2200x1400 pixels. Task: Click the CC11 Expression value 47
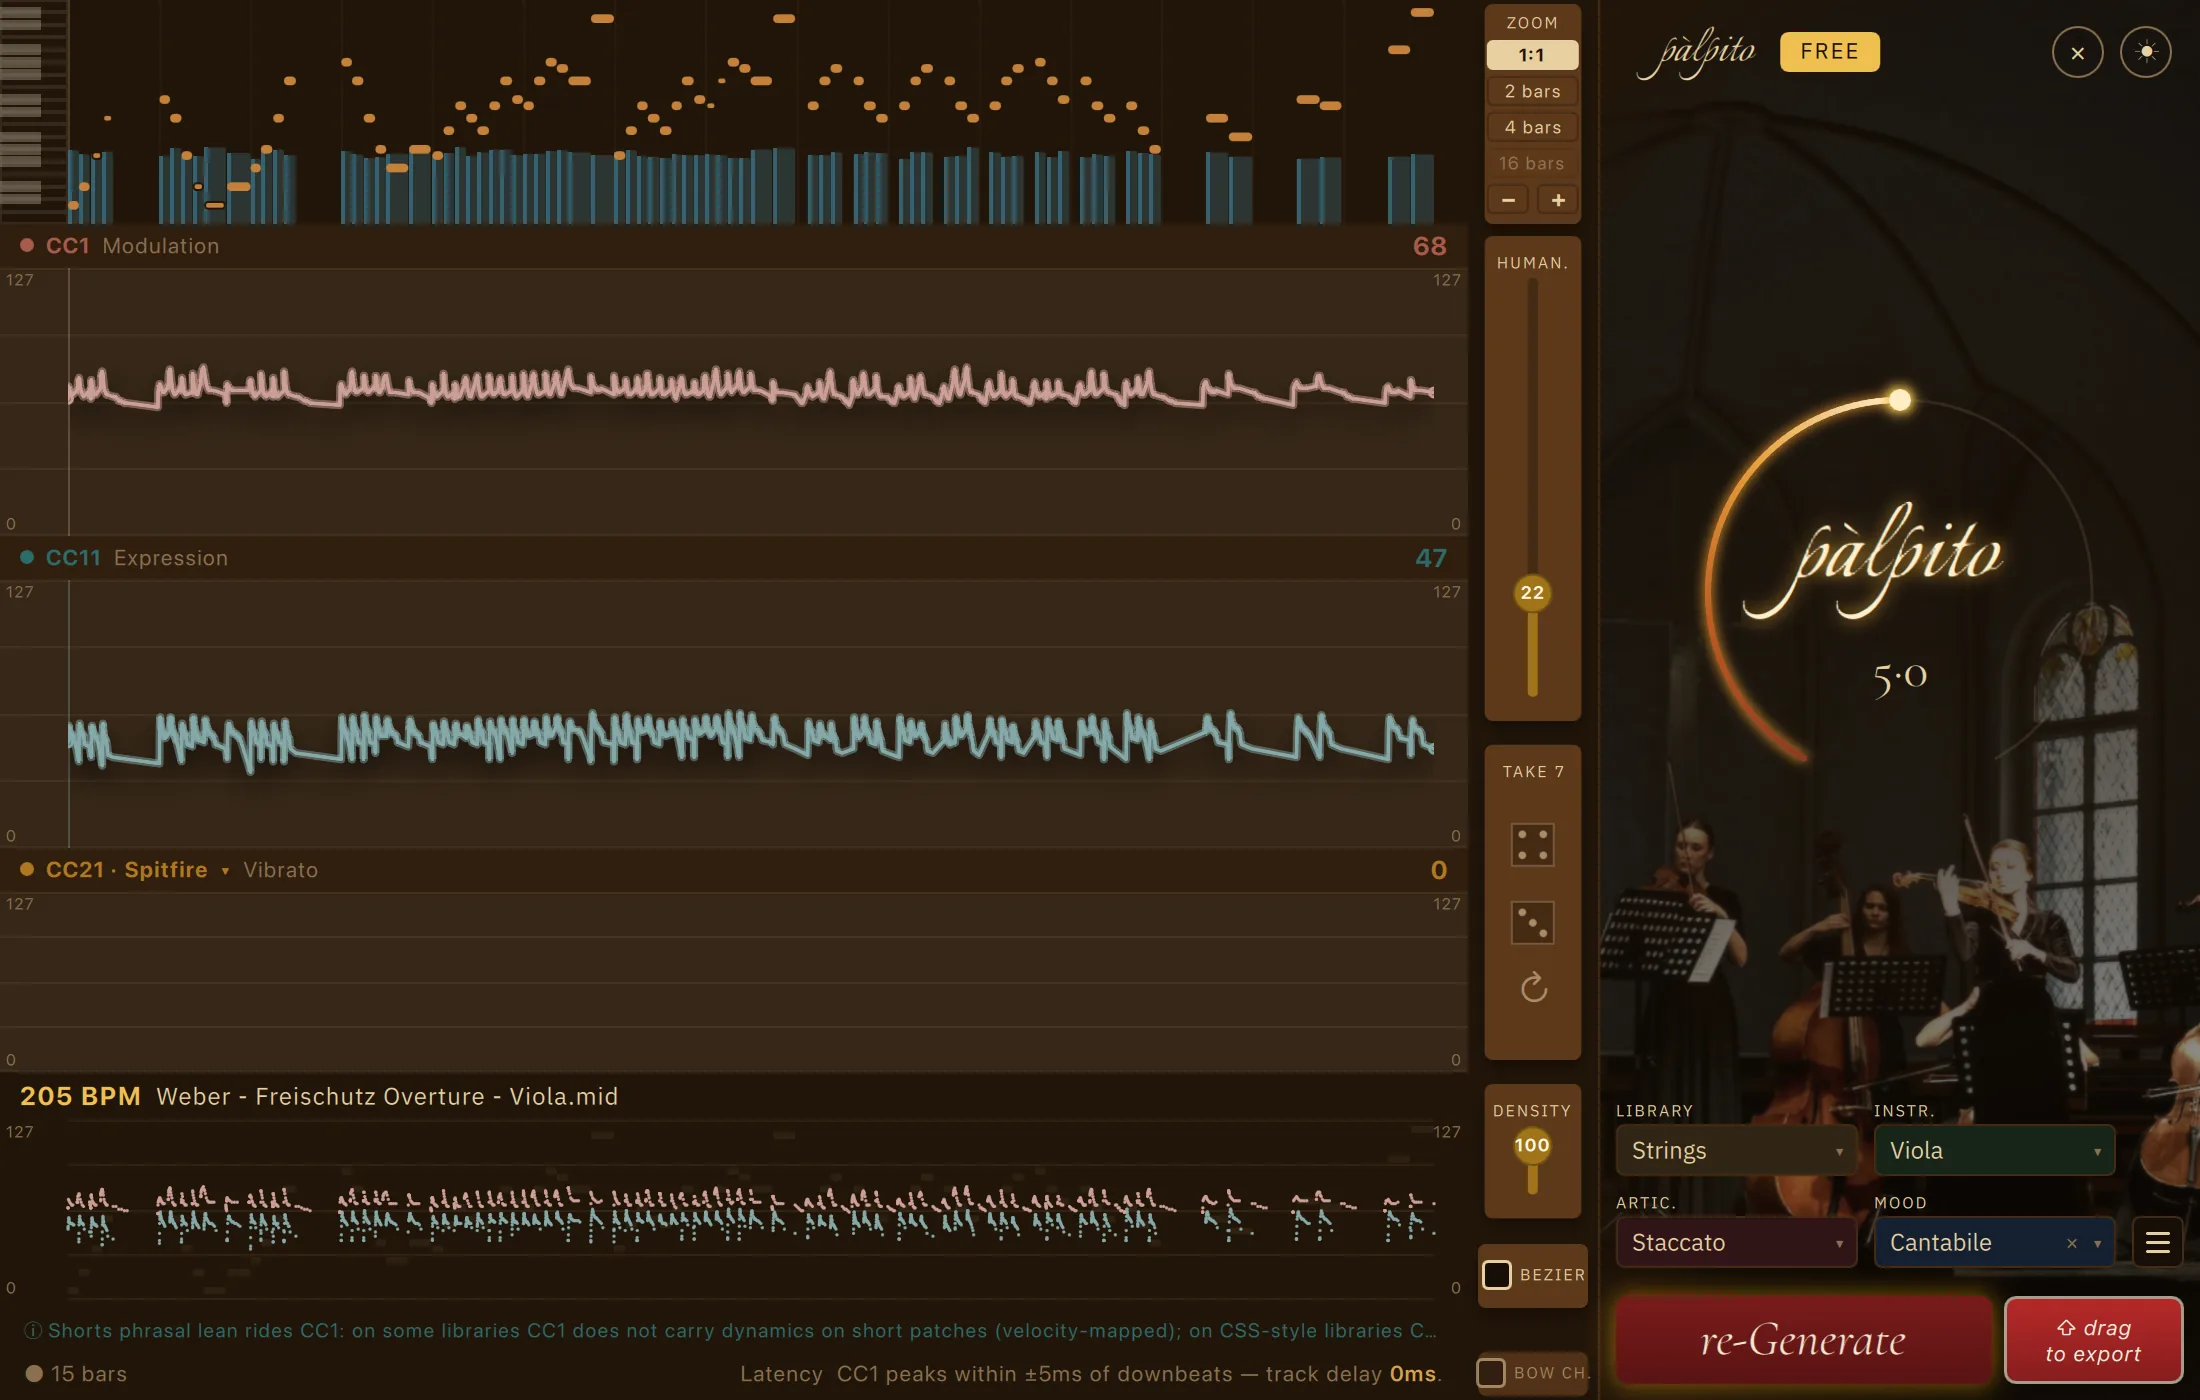pos(1431,558)
